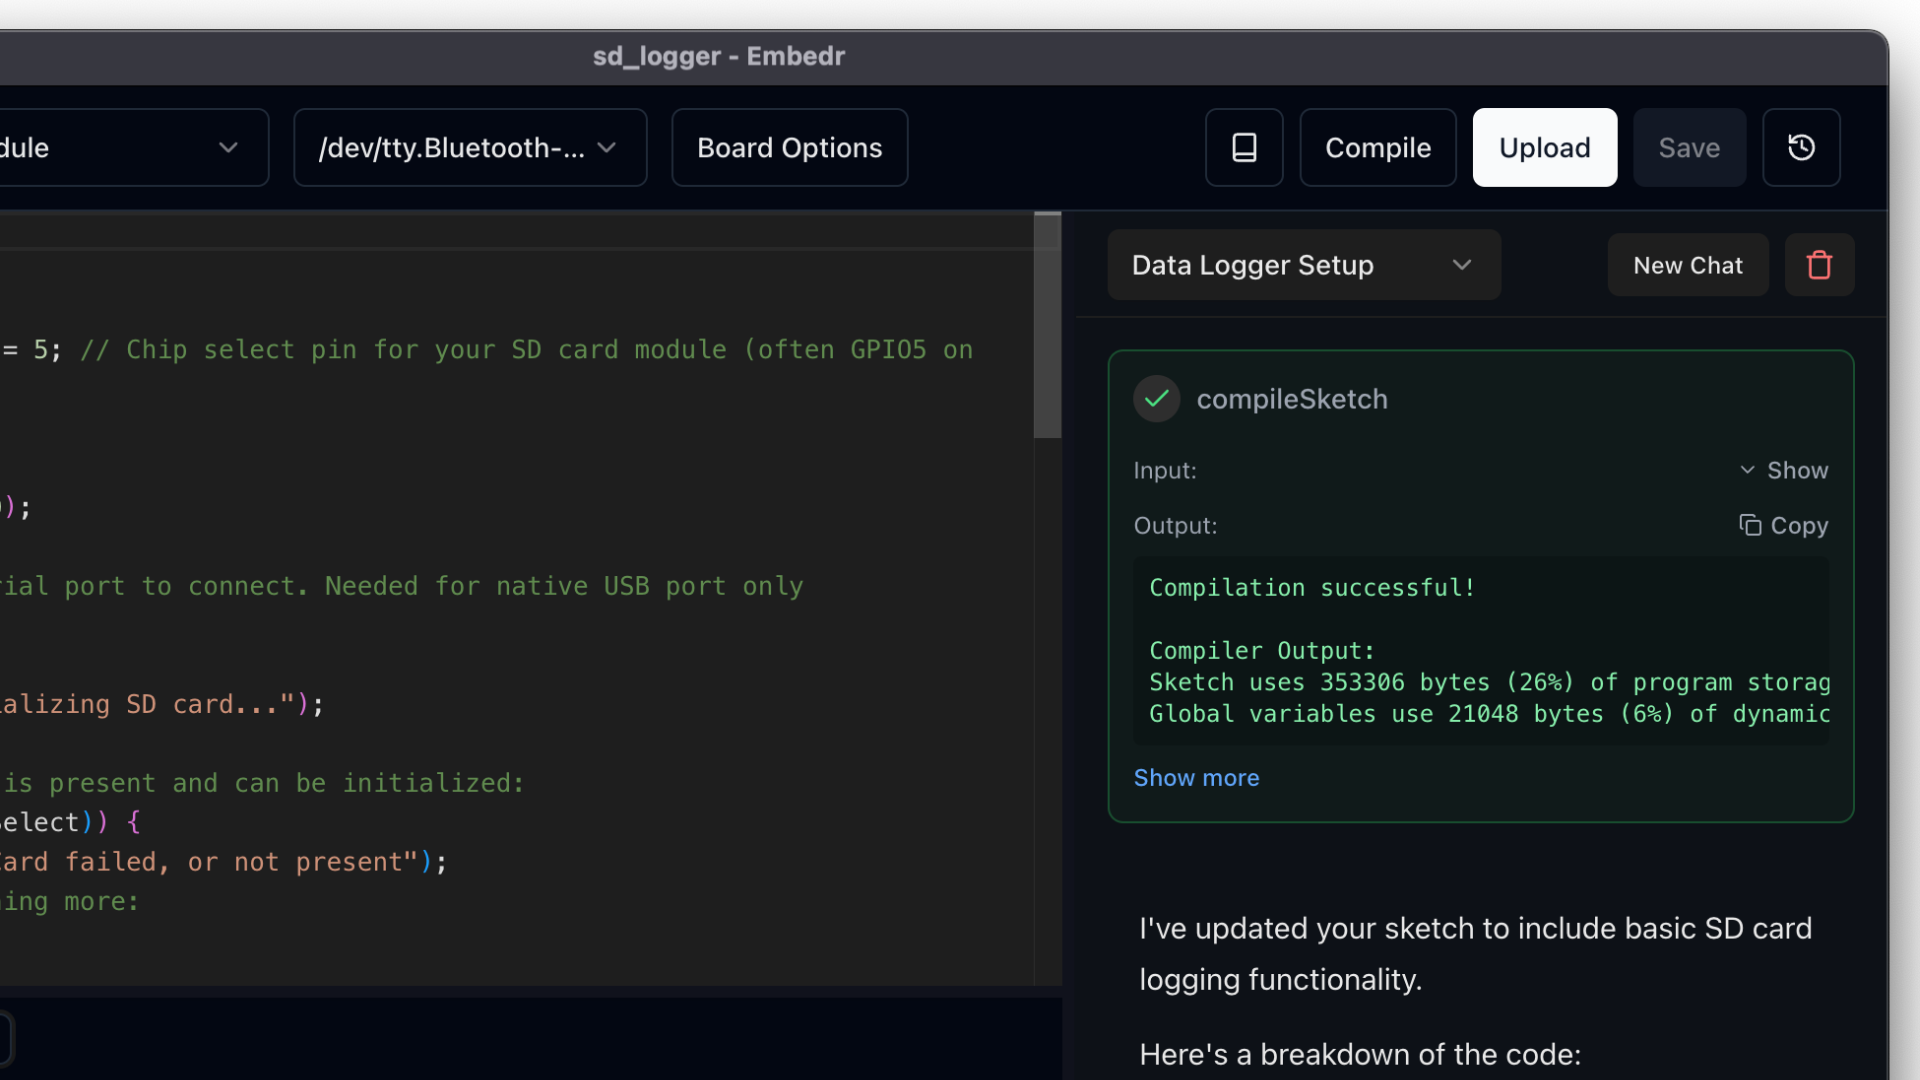This screenshot has height=1080, width=1920.
Task: Show the compileSketch input
Action: tap(1783, 470)
